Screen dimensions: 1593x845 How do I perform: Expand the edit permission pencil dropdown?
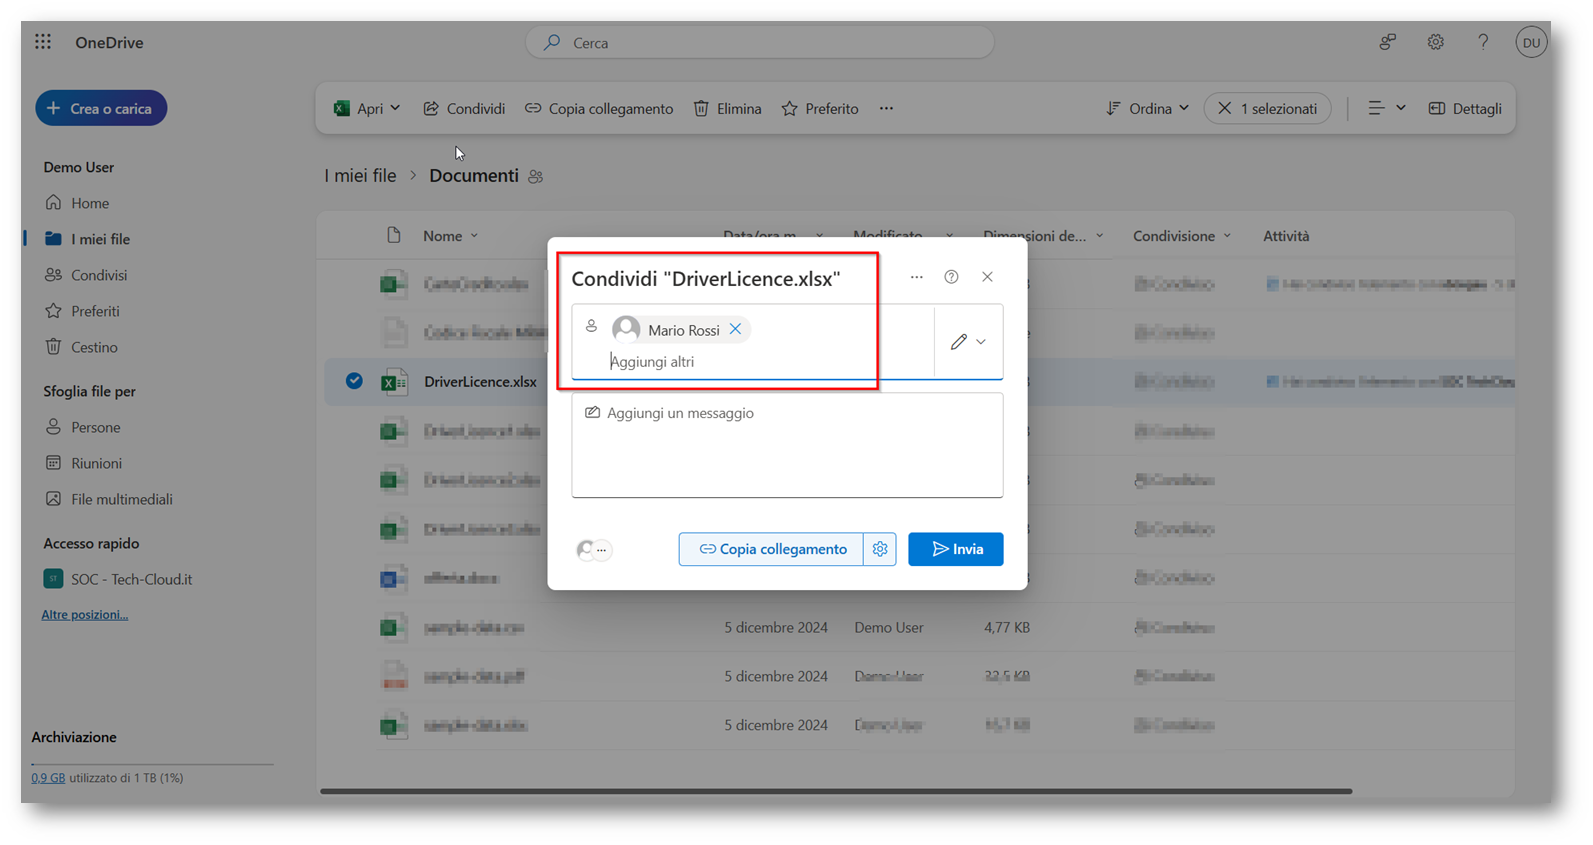click(x=968, y=342)
